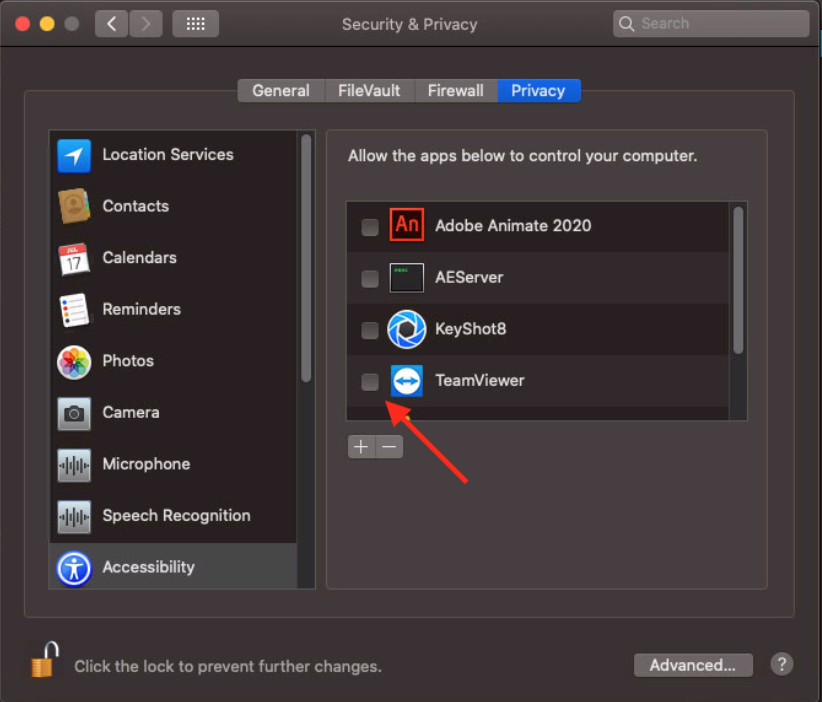Click the Microphone waveform icon
Viewport: 822px width, 702px height.
(x=74, y=465)
